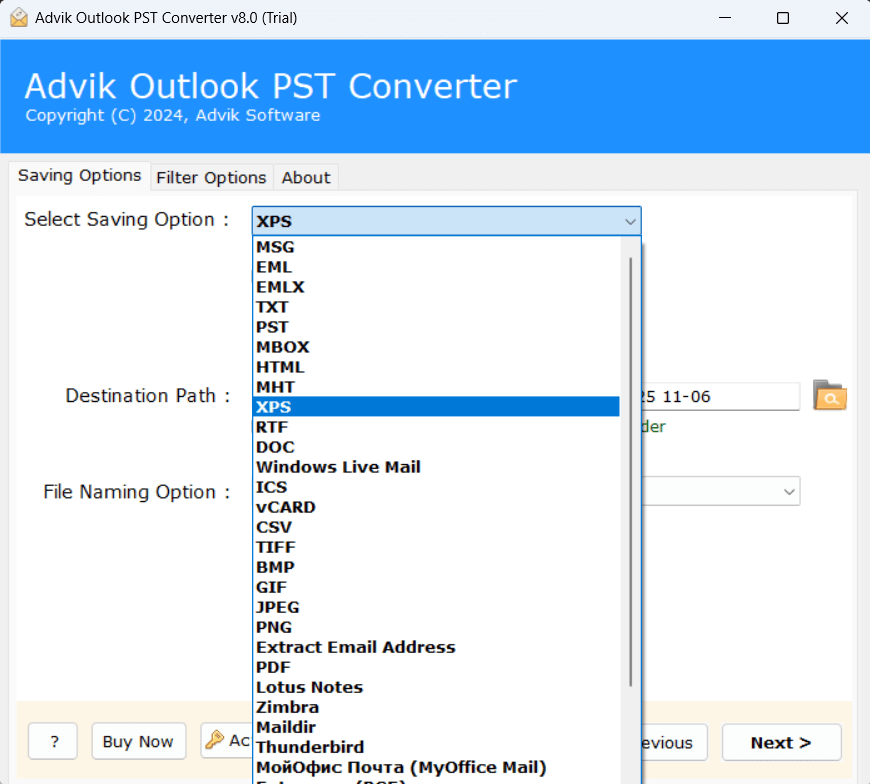This screenshot has height=784, width=870.
Task: Click the dropdown list vertical scrollbar
Action: pyautogui.click(x=630, y=472)
